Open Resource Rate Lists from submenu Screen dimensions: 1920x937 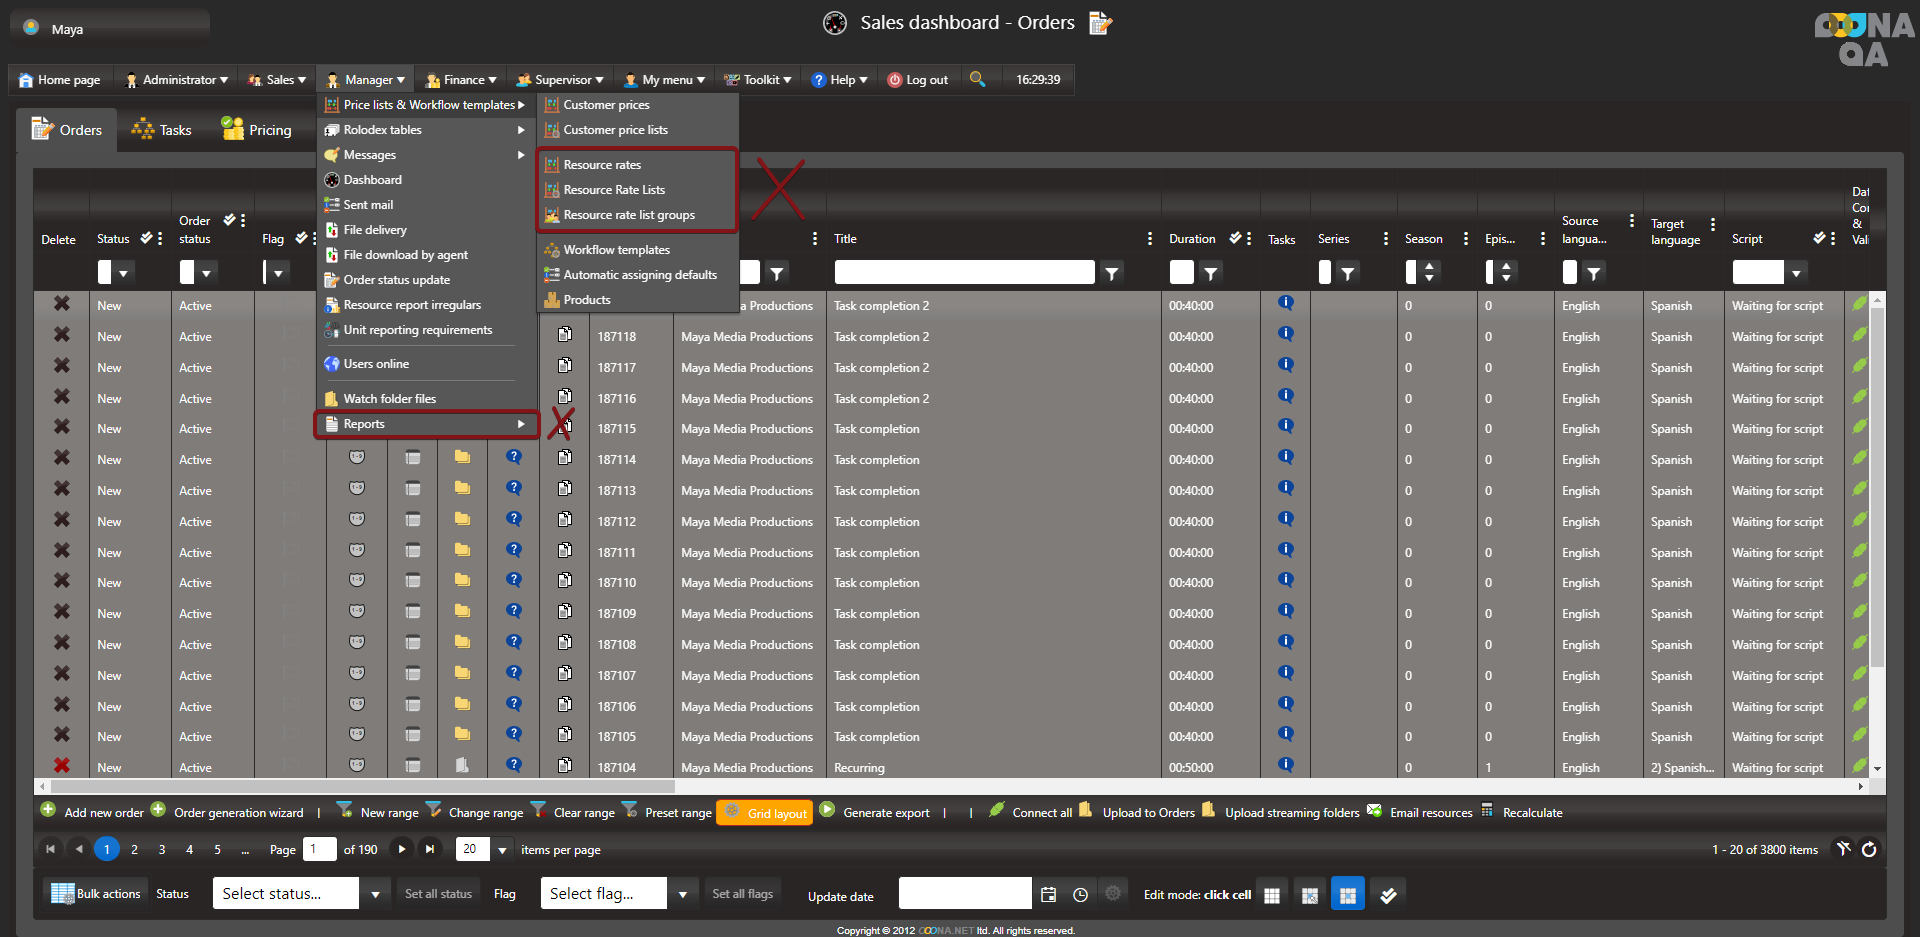click(614, 190)
